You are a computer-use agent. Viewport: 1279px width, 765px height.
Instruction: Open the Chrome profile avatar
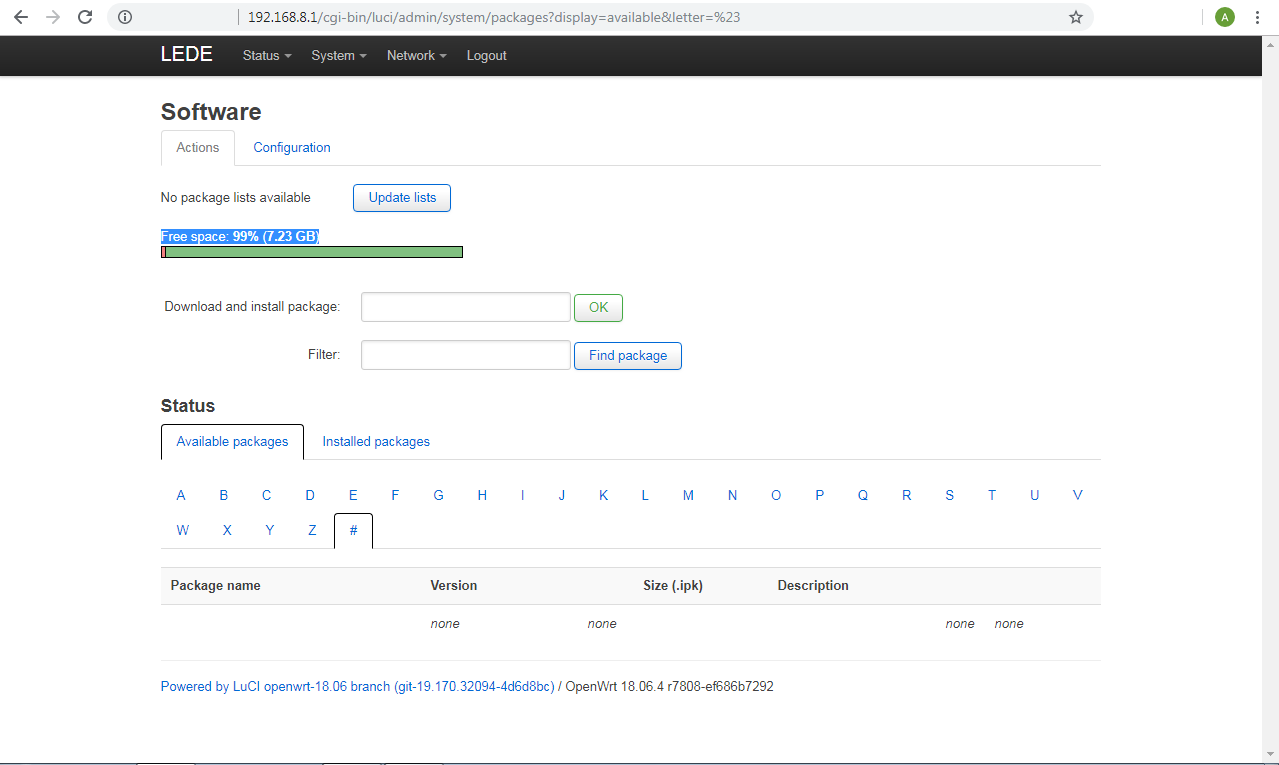(x=1225, y=17)
